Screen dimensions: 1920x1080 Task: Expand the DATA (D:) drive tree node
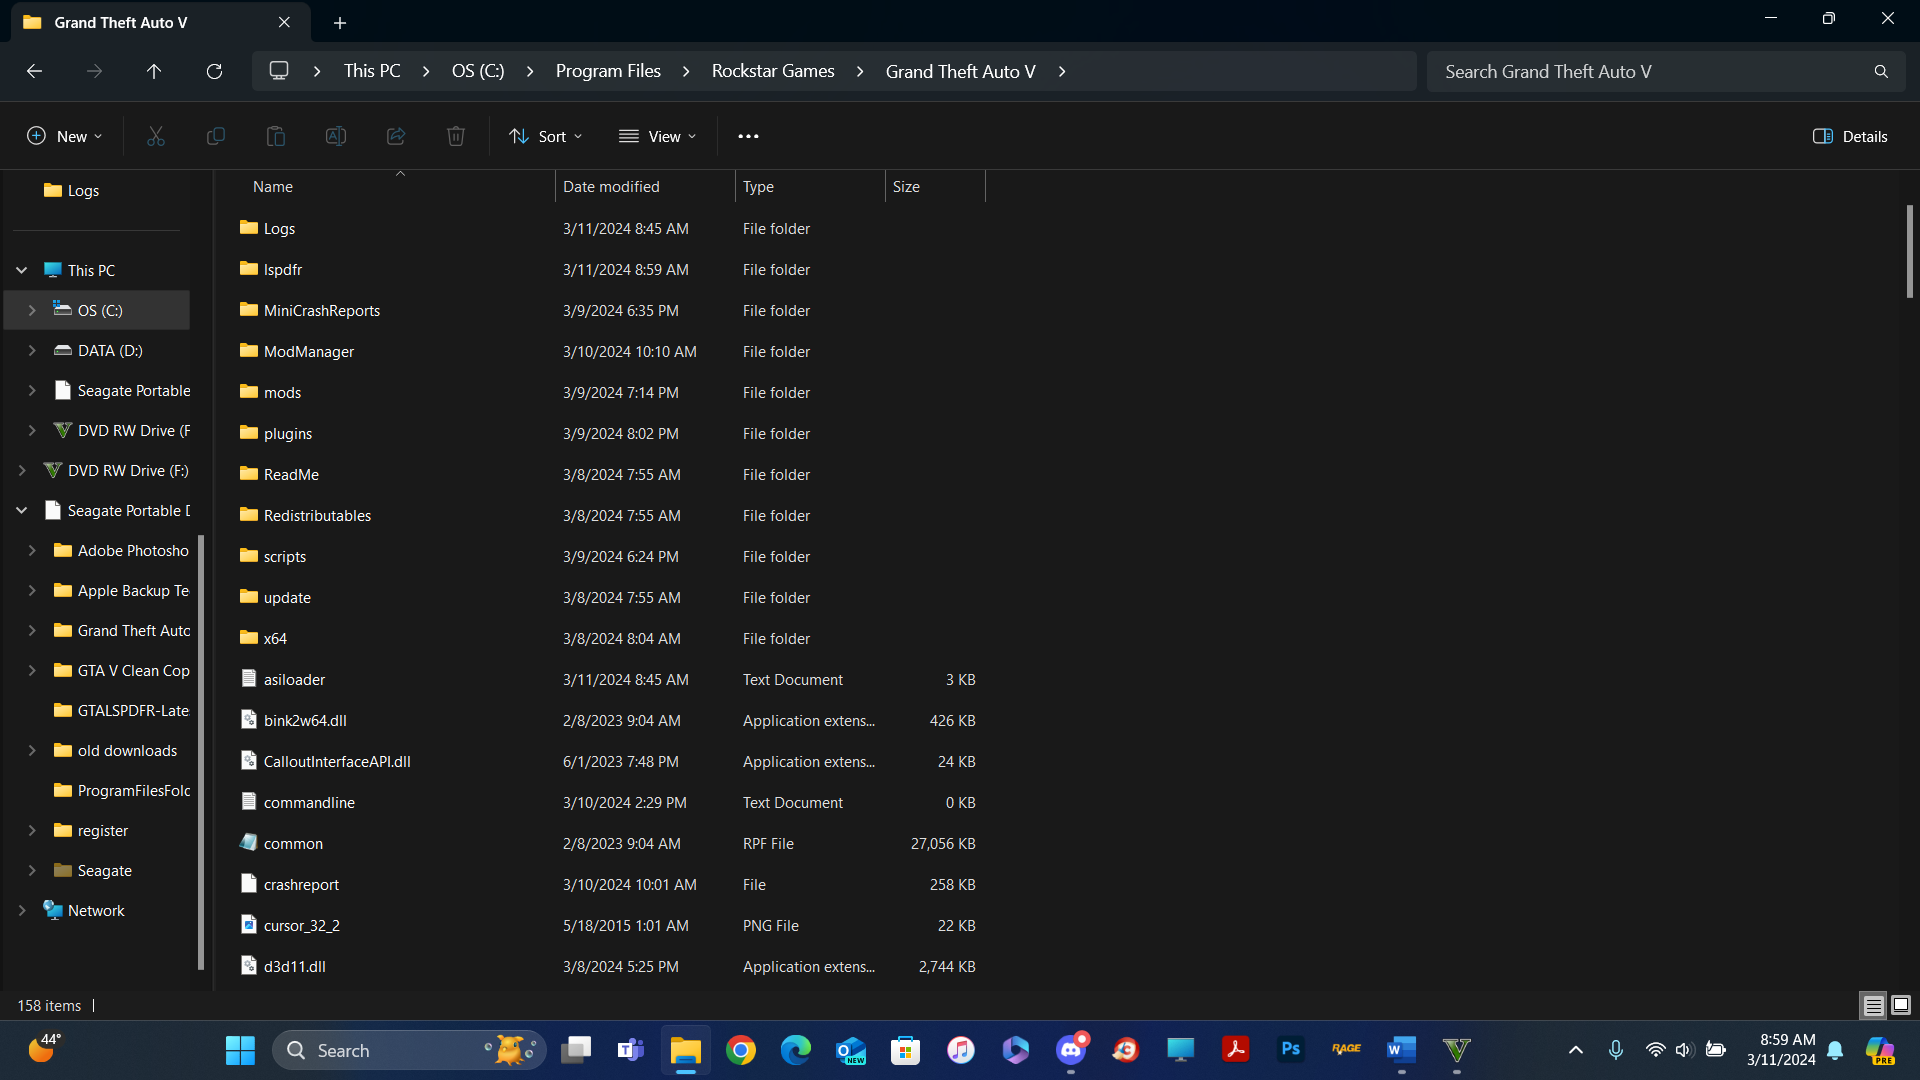(x=32, y=350)
